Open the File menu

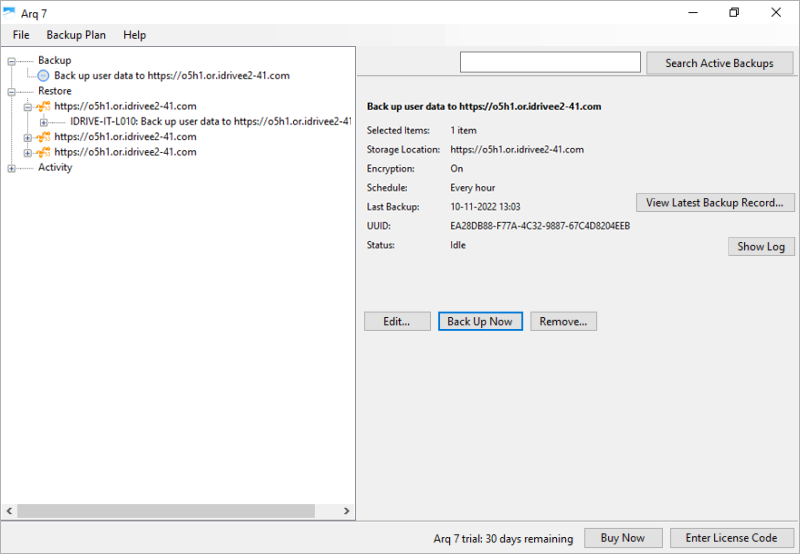pyautogui.click(x=21, y=35)
